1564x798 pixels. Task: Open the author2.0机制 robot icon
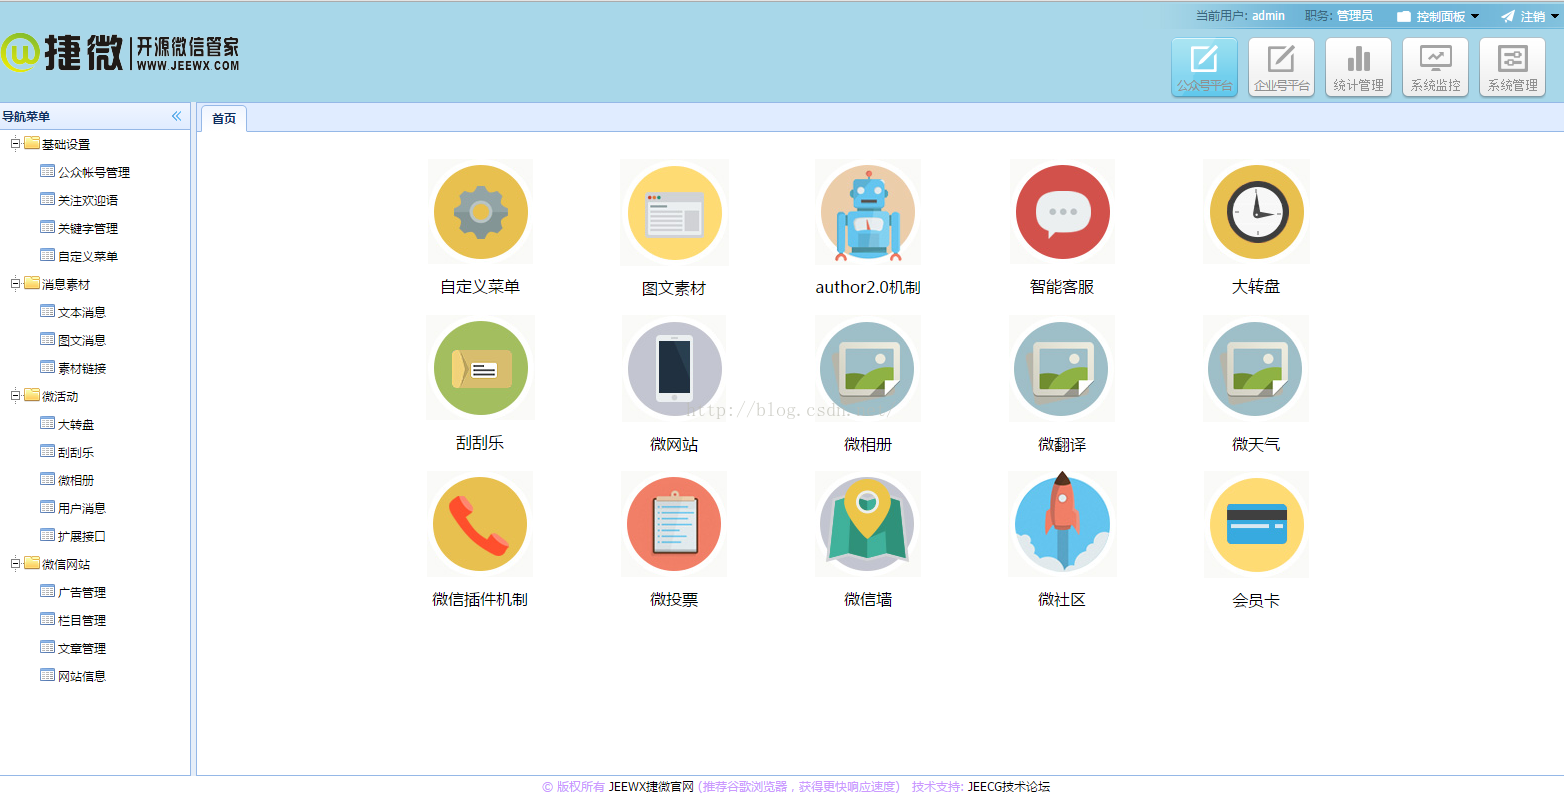(868, 213)
